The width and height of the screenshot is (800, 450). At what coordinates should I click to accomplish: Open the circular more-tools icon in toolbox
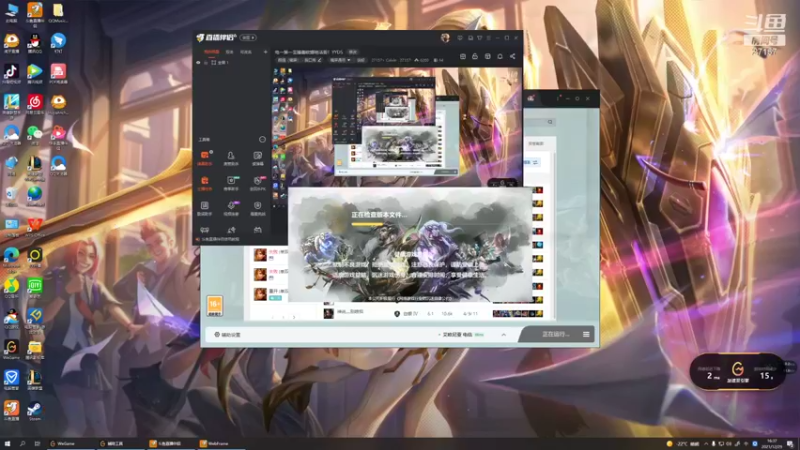tap(262, 139)
